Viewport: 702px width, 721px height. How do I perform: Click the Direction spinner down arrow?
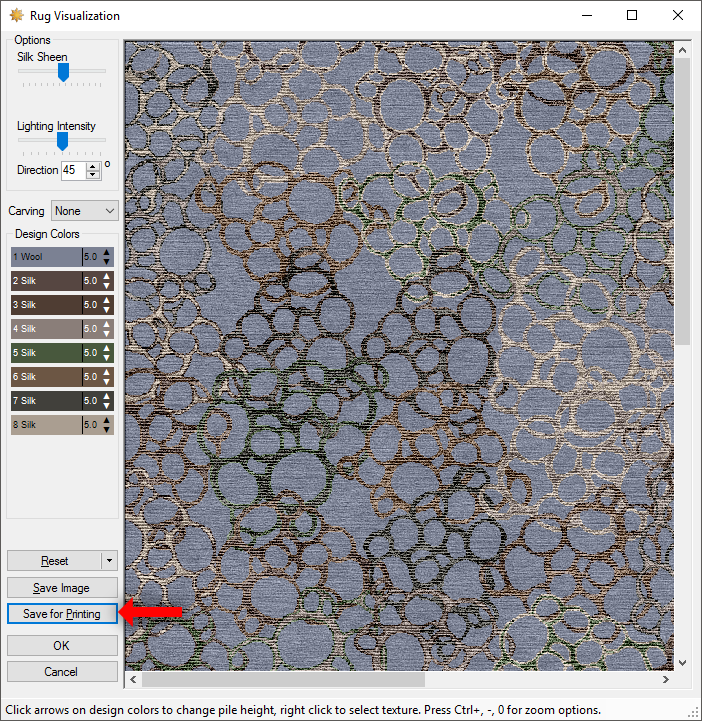pos(93,175)
